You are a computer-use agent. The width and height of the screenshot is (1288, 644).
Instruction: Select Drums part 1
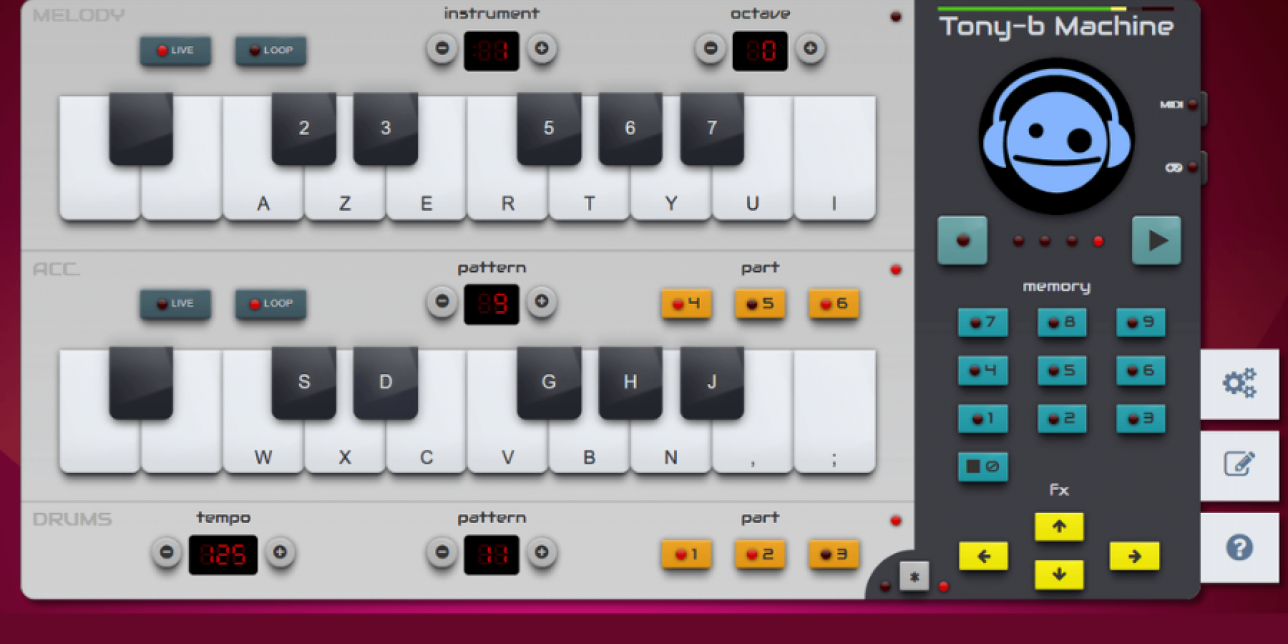[x=686, y=554]
